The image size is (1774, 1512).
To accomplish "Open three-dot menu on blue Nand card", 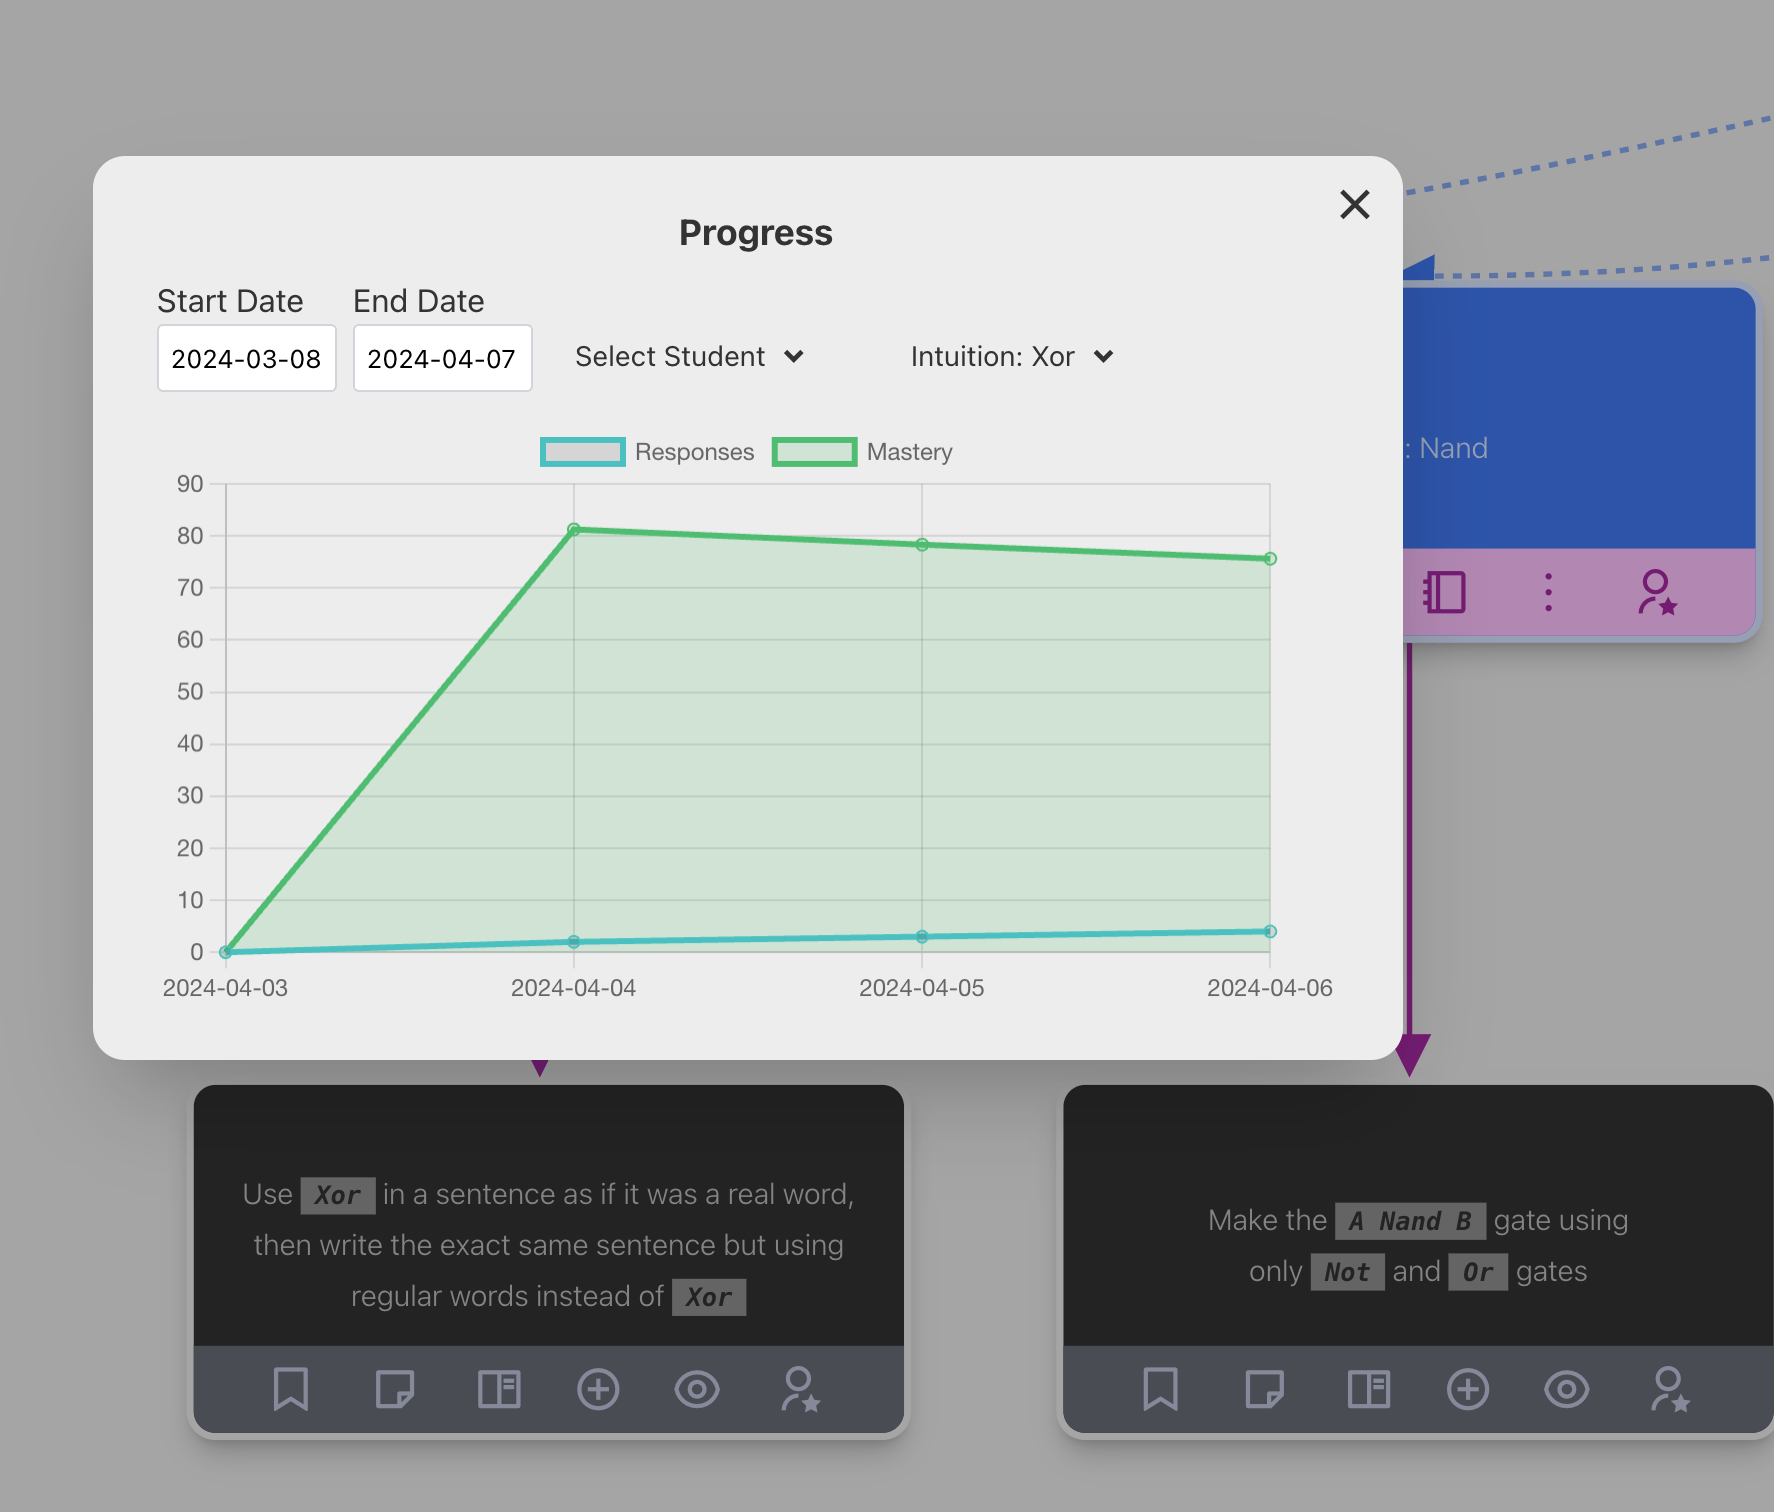I will (x=1548, y=592).
